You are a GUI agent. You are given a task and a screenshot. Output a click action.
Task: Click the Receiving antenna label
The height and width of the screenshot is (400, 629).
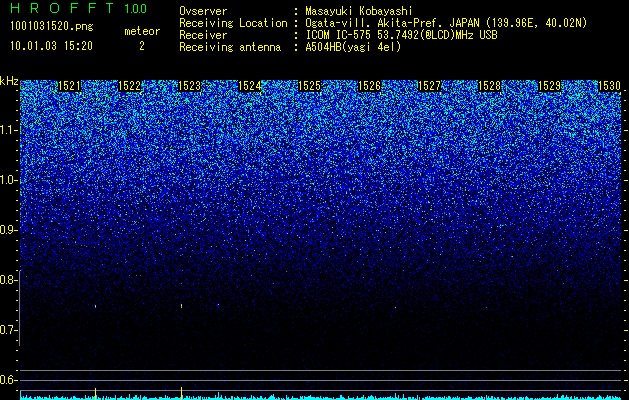pyautogui.click(x=230, y=47)
